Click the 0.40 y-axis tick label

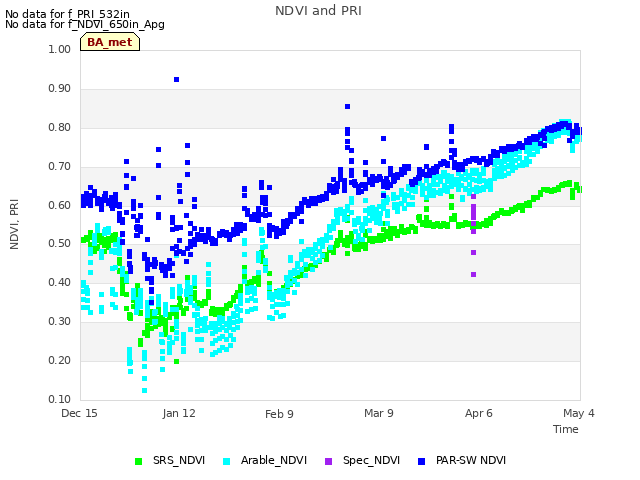pos(60,282)
